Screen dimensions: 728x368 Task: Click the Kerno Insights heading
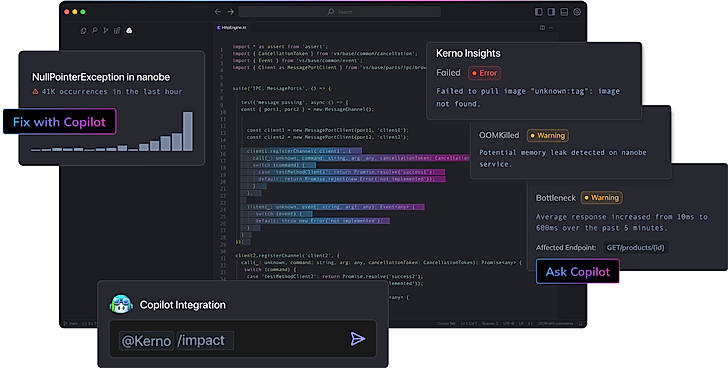(x=468, y=53)
